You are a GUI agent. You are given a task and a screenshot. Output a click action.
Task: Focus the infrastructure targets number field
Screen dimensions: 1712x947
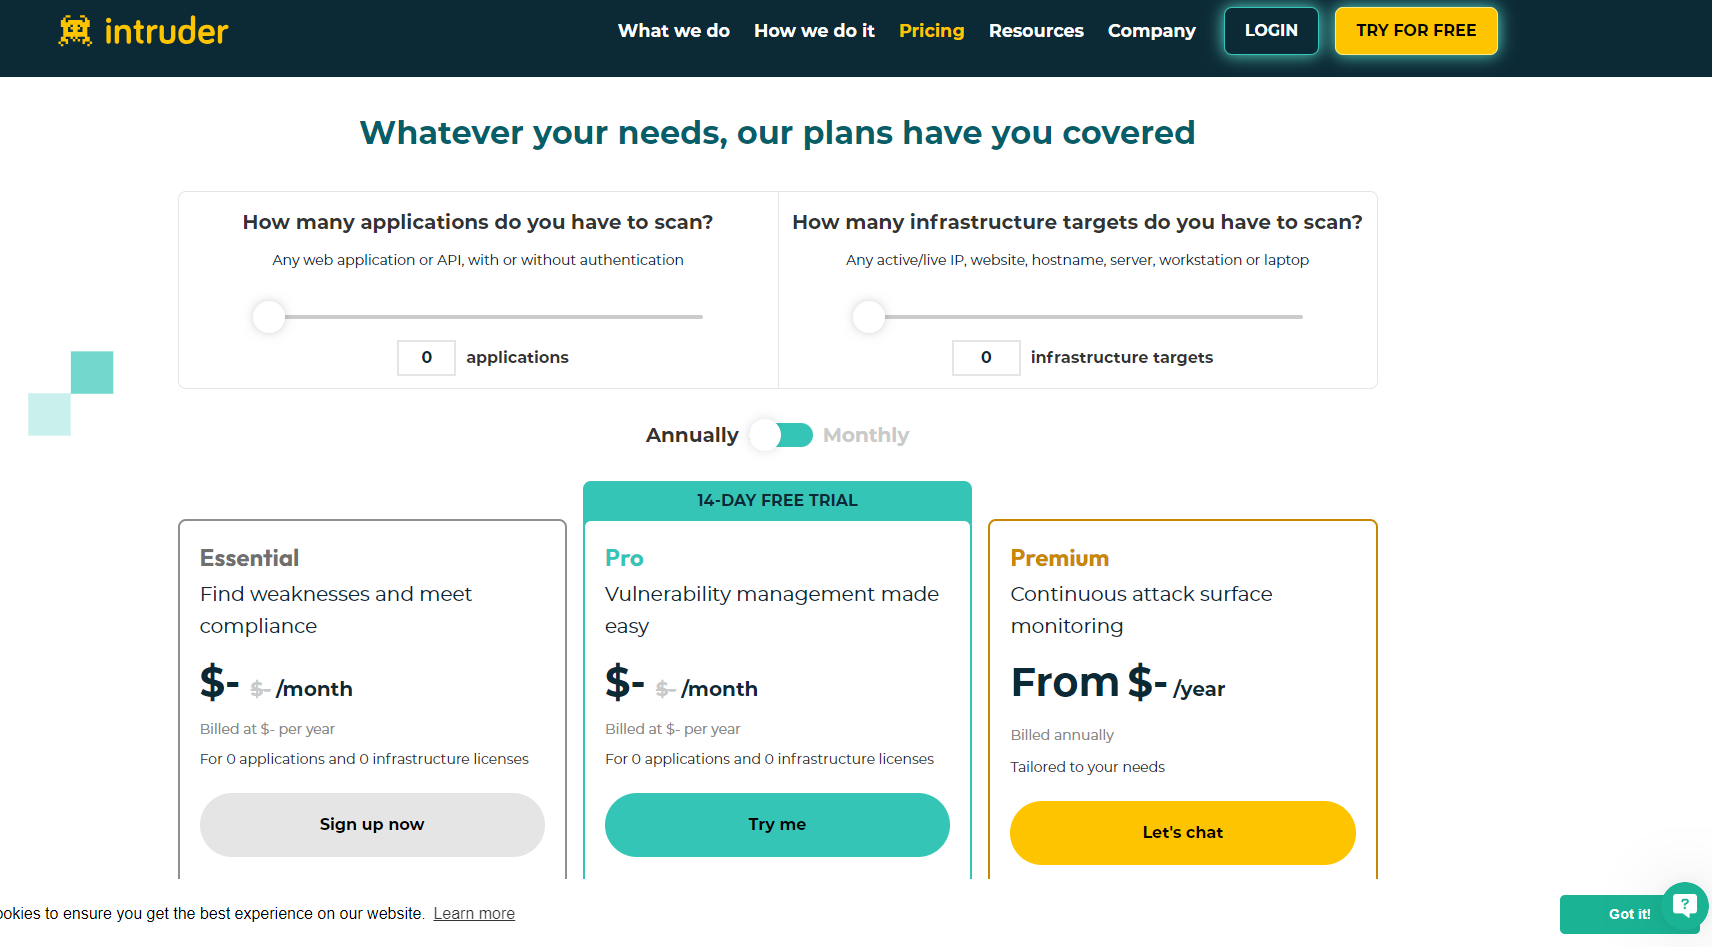pos(986,357)
